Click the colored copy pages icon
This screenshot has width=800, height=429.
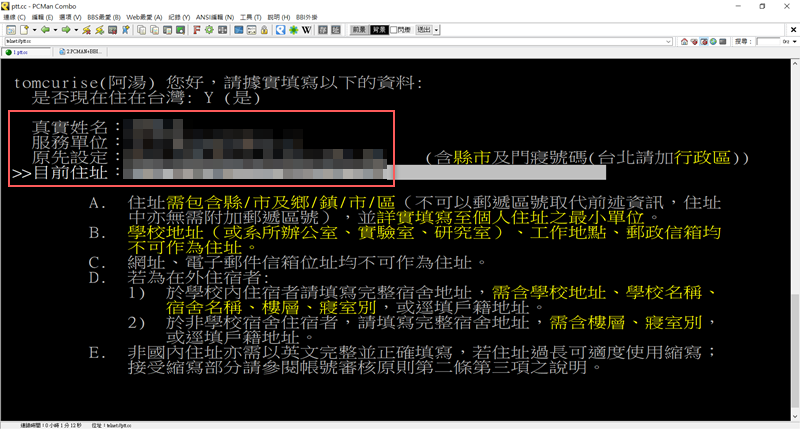tap(154, 30)
